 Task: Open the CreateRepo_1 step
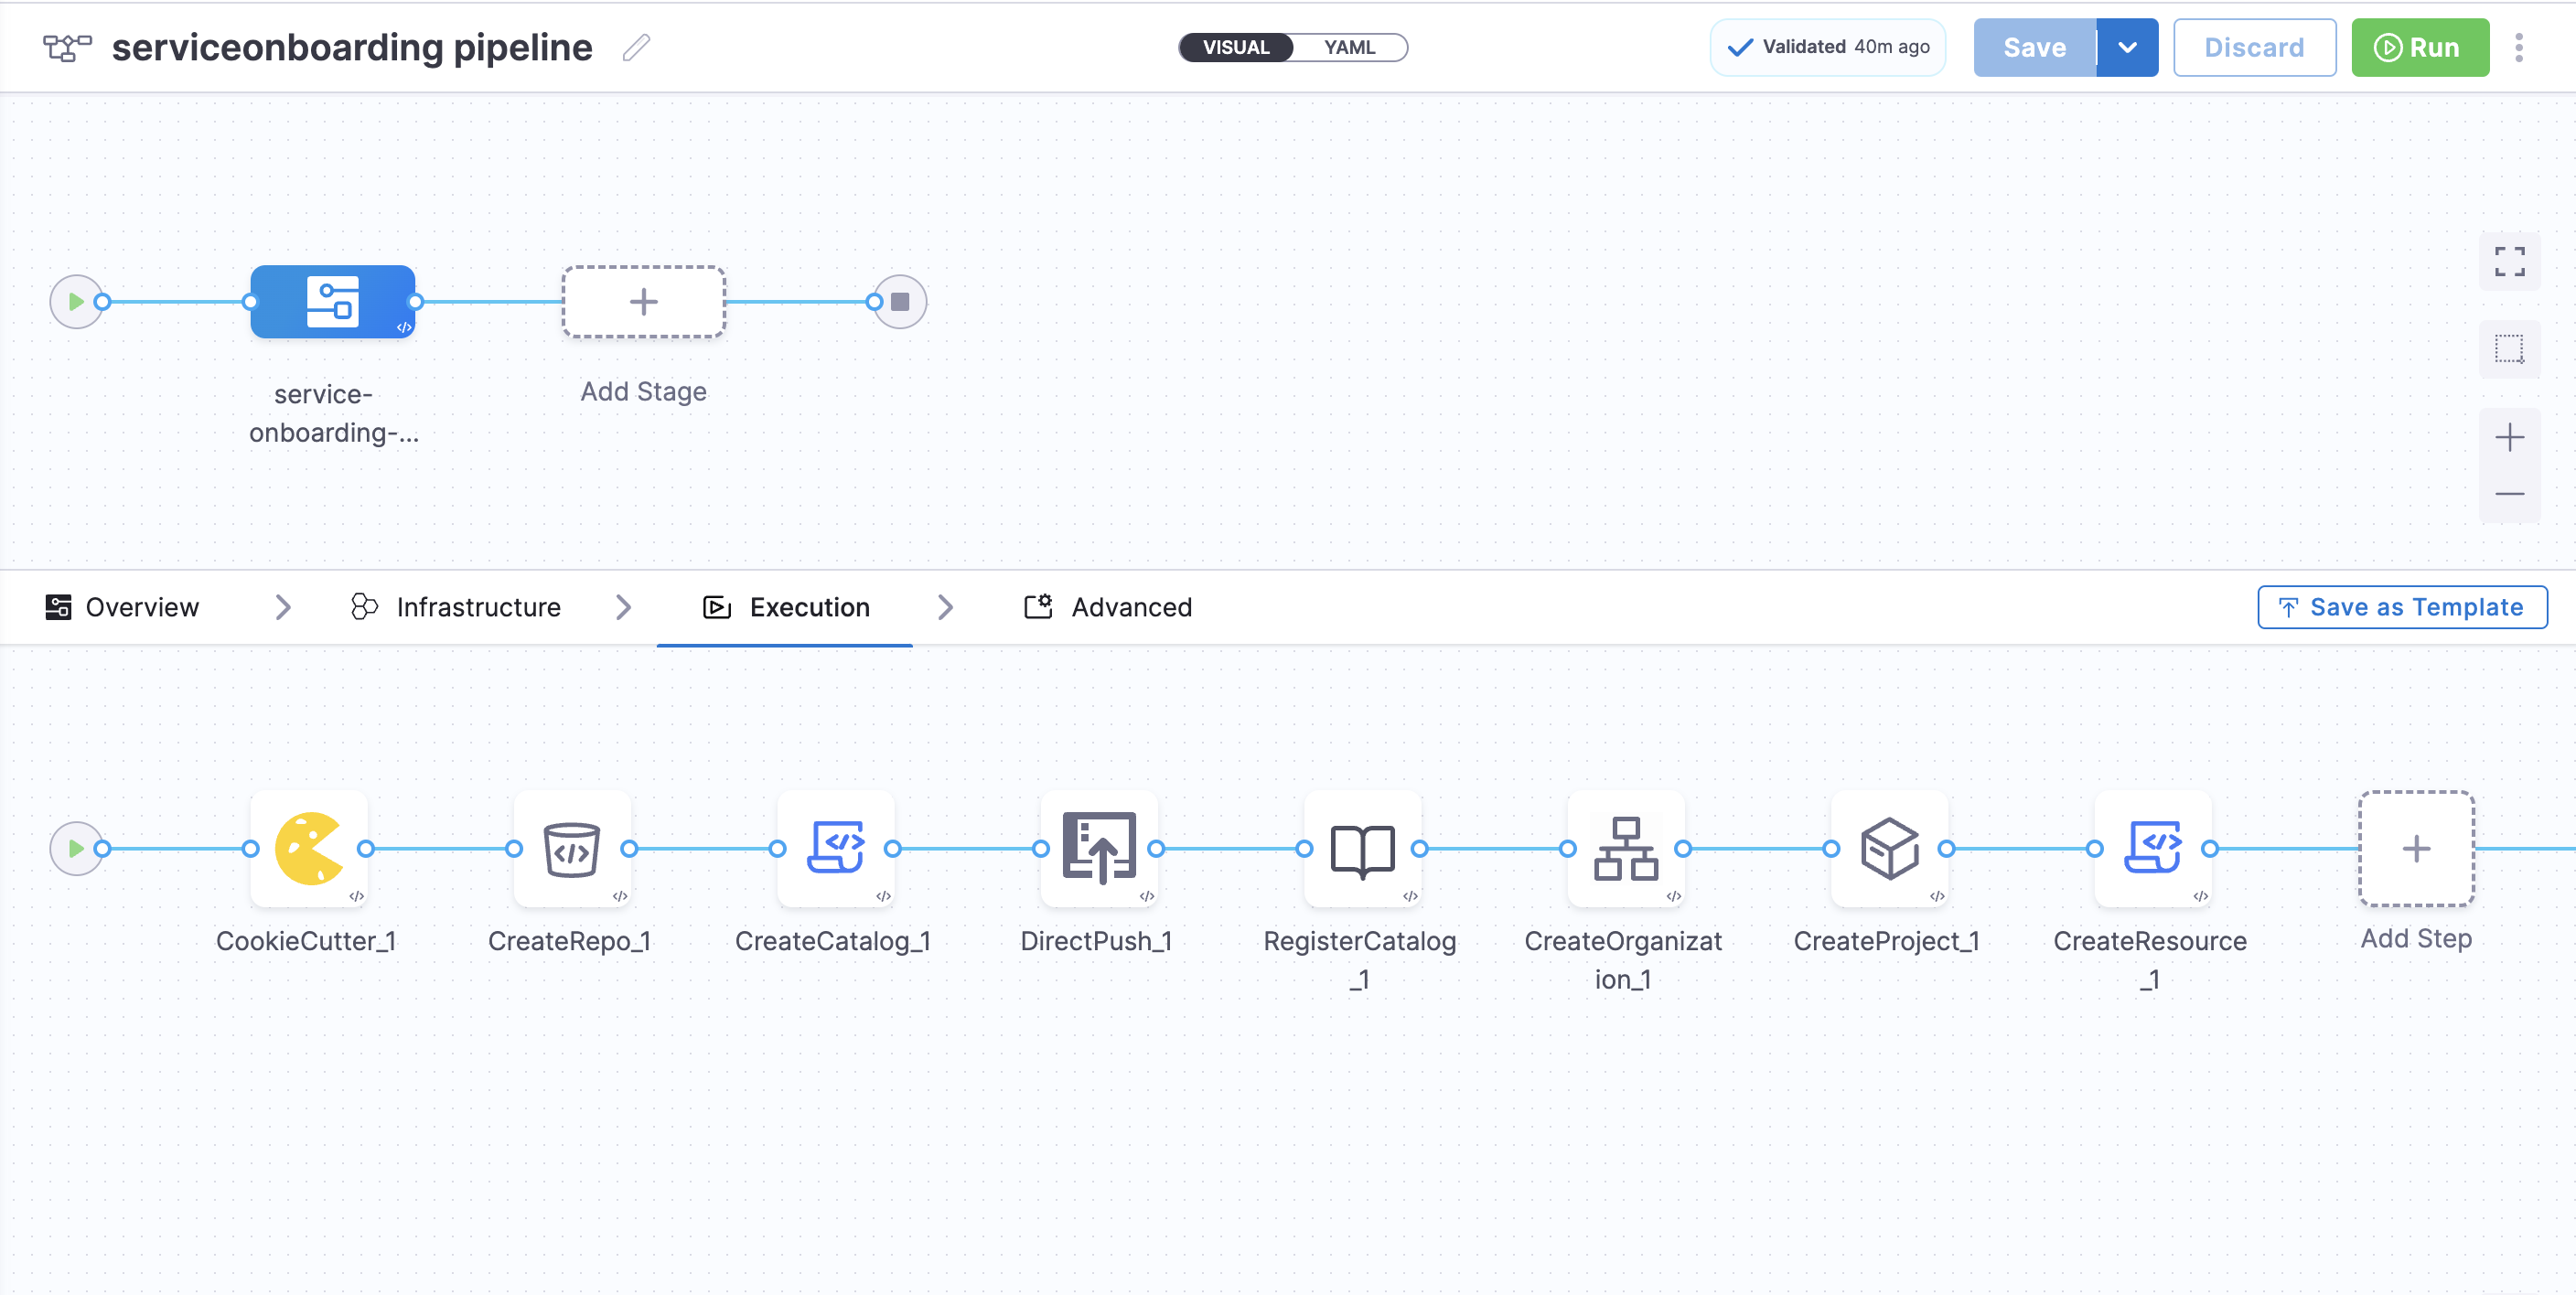coord(571,848)
